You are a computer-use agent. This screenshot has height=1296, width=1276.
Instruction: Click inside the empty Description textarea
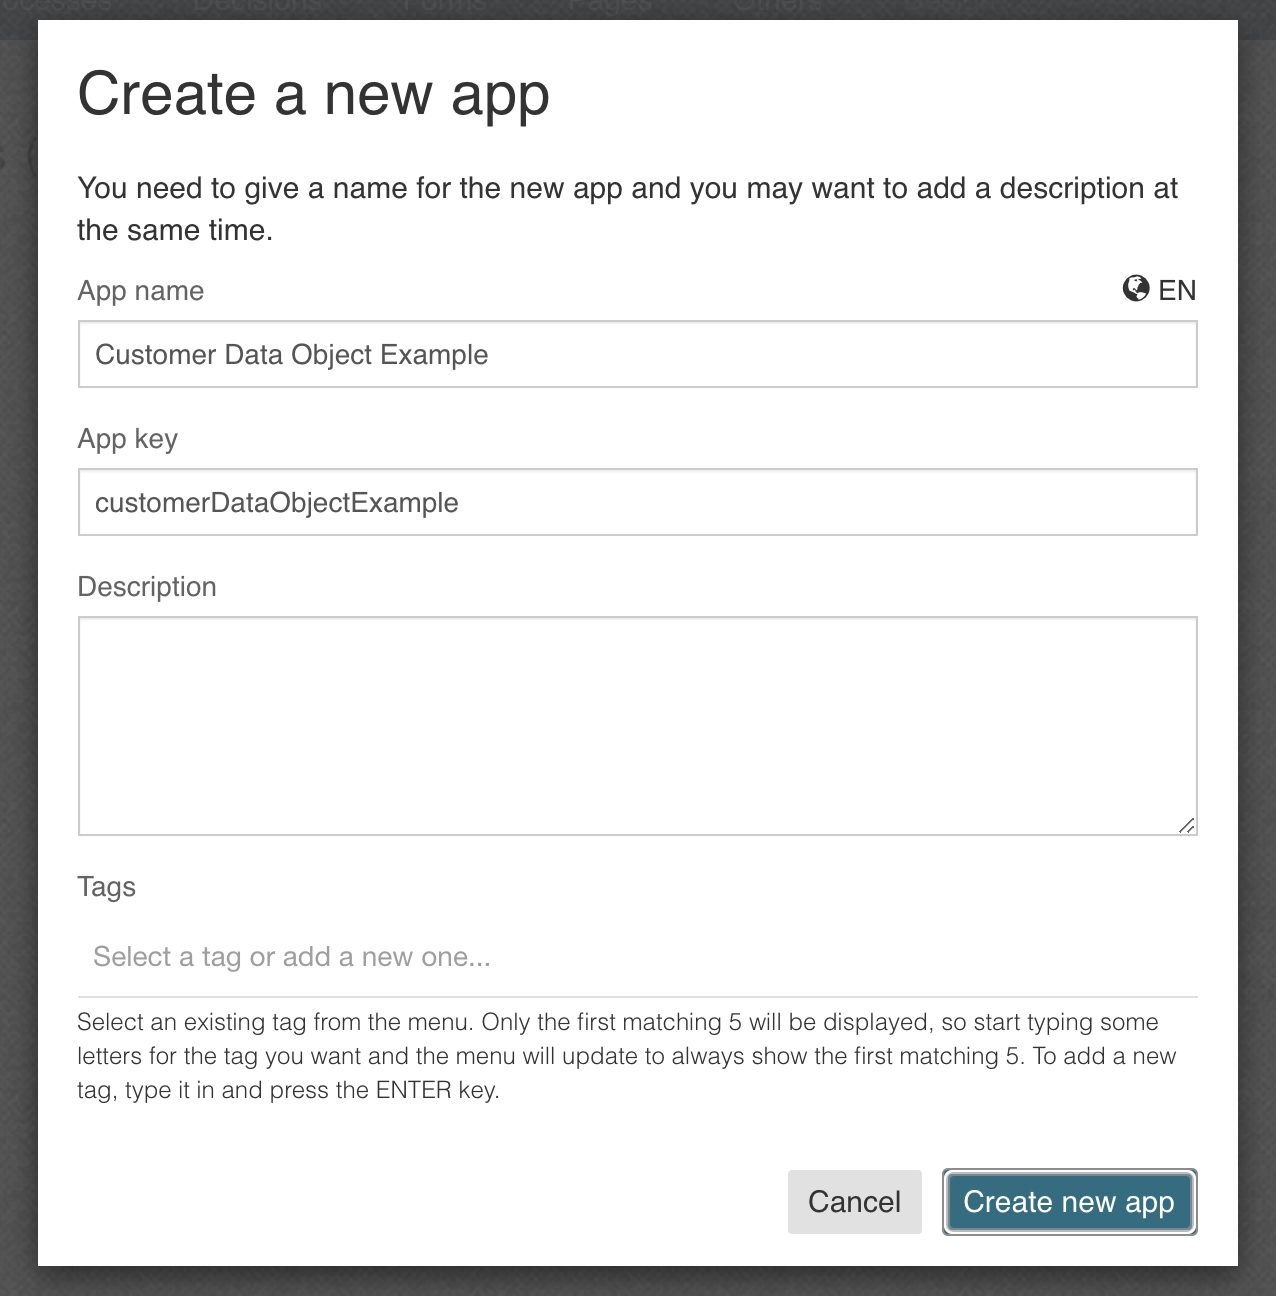click(x=637, y=725)
